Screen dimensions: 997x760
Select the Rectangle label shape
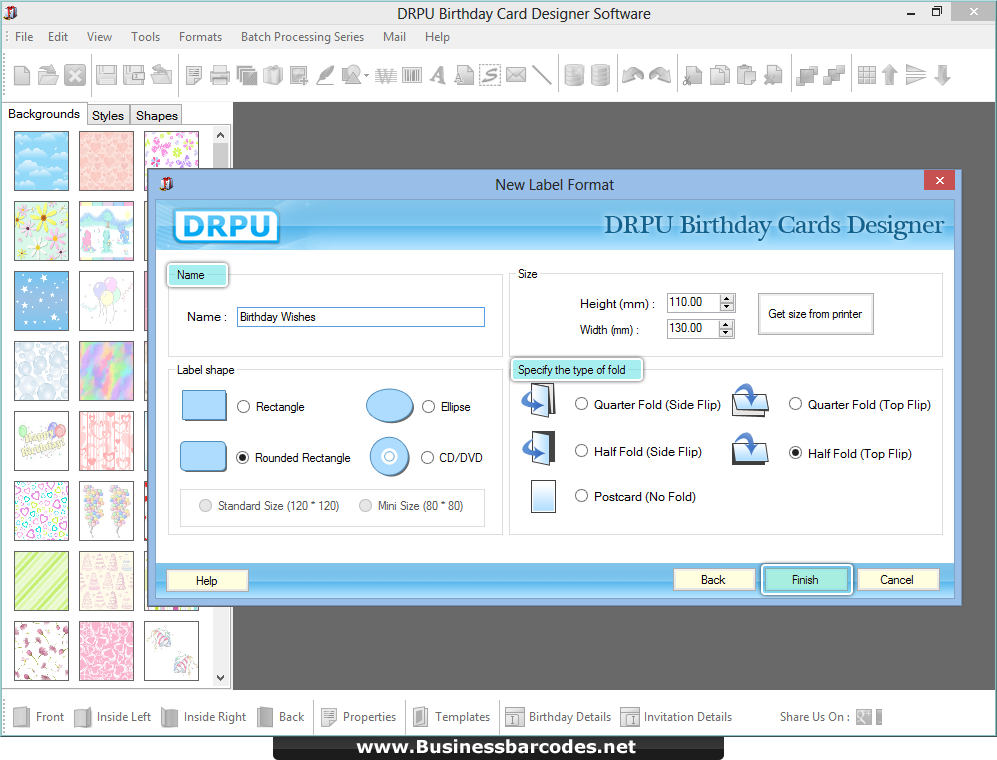[244, 406]
